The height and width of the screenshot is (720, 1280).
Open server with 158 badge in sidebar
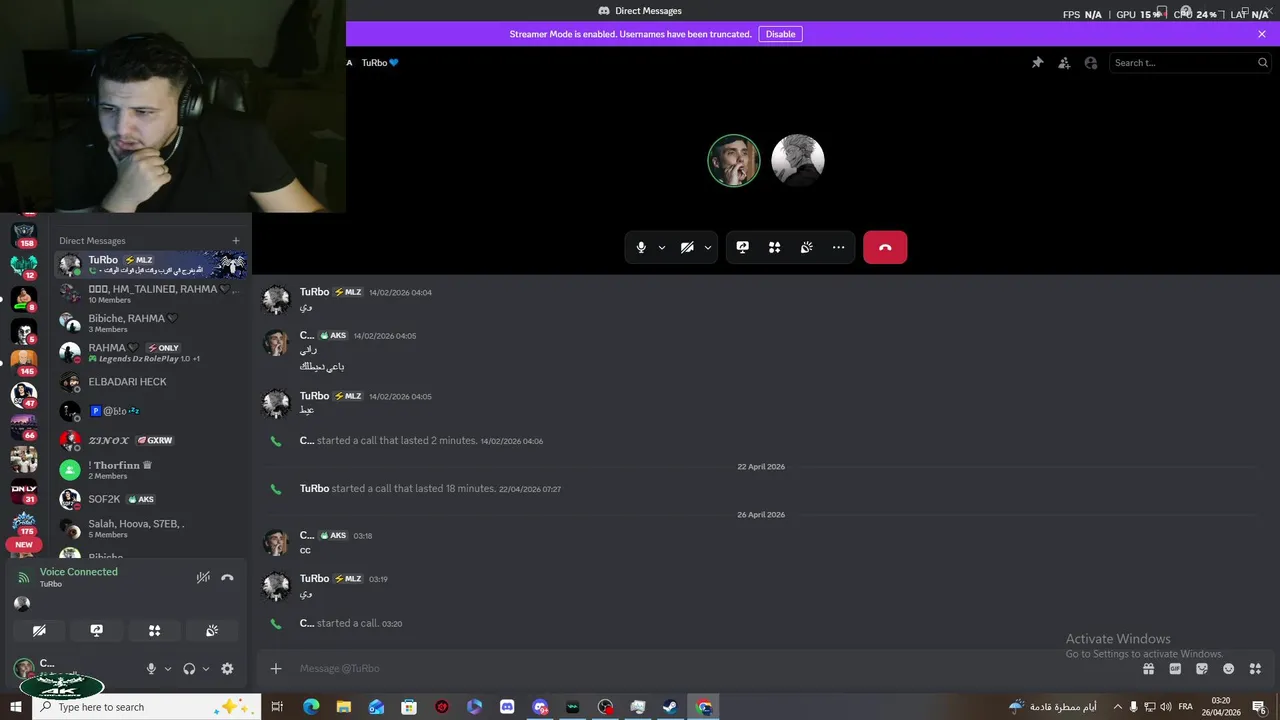(x=24, y=233)
